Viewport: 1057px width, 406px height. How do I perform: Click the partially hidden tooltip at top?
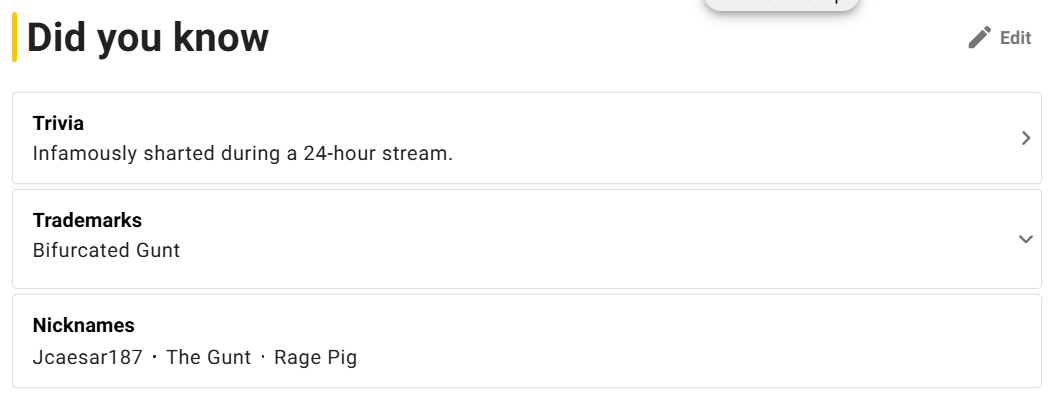pyautogui.click(x=782, y=5)
